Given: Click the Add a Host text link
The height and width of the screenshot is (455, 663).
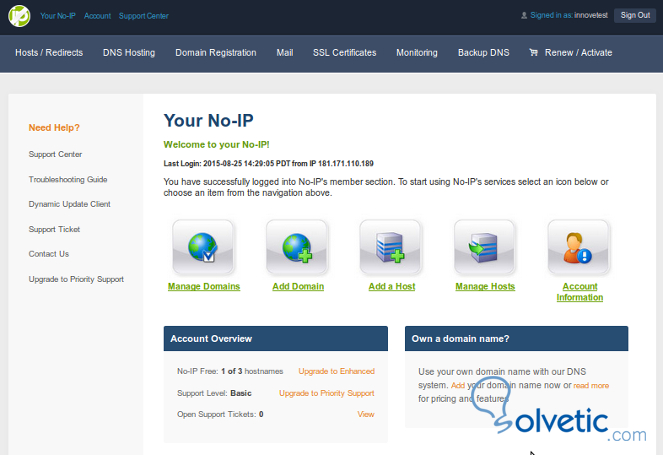Looking at the screenshot, I should [x=392, y=287].
